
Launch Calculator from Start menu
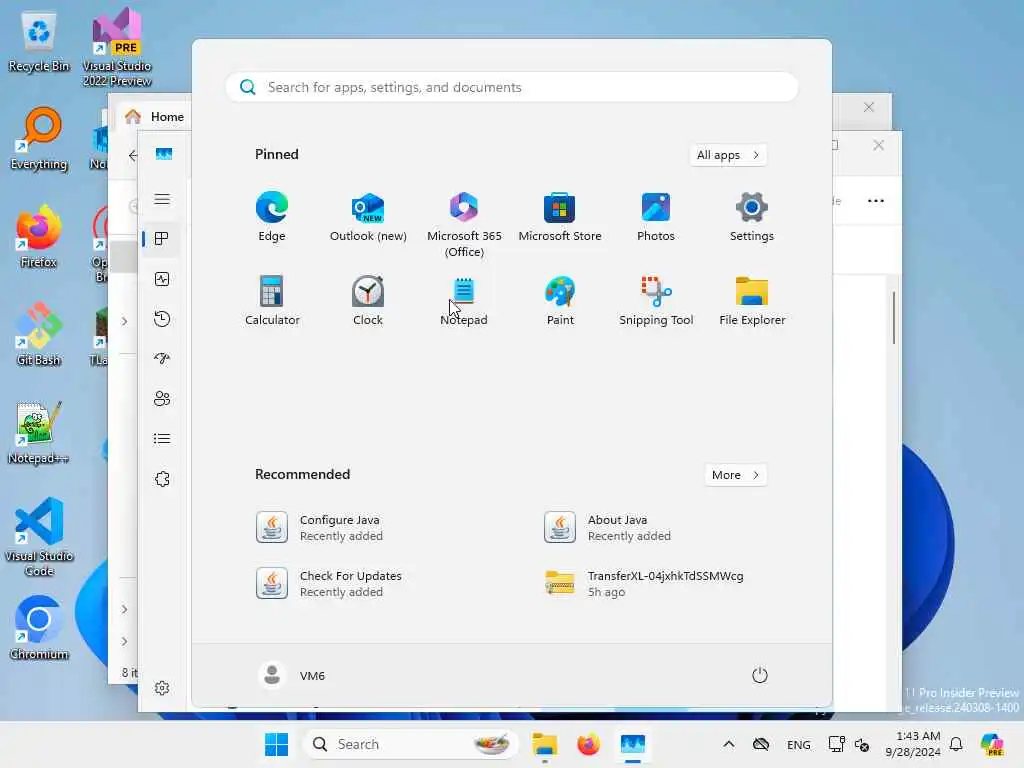272,300
